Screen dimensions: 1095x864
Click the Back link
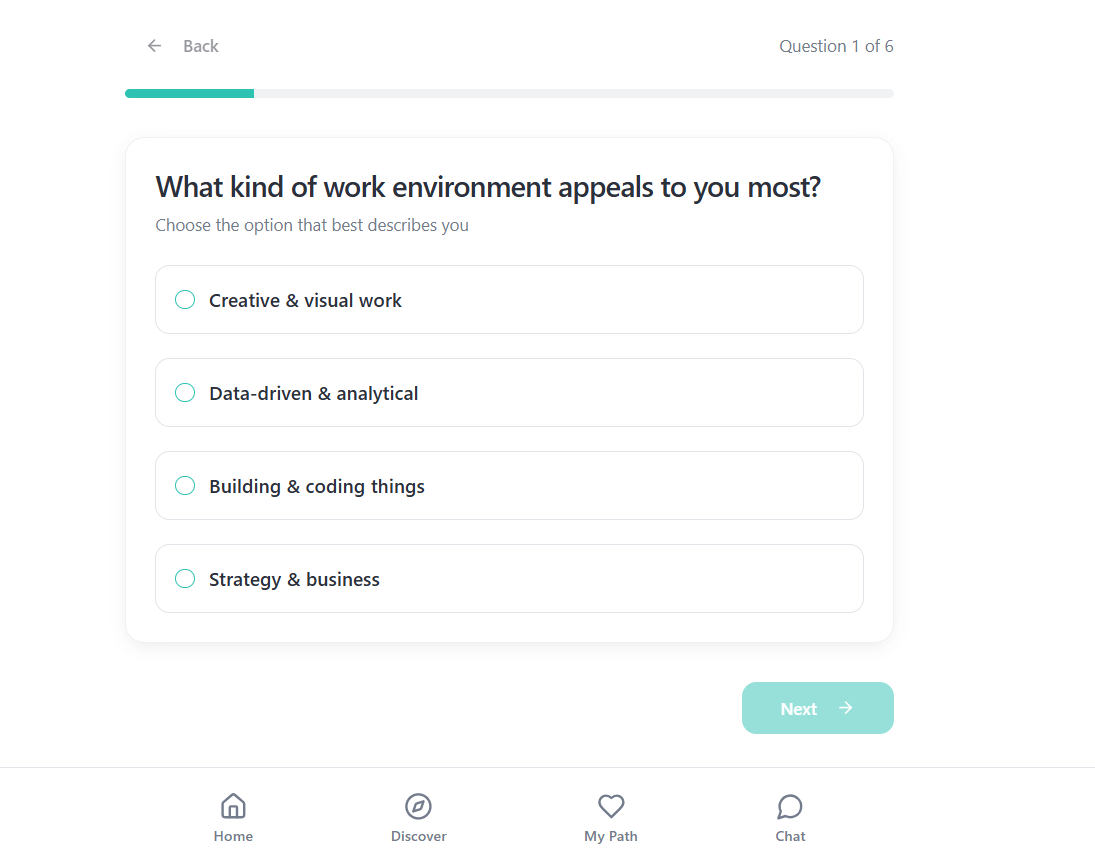[200, 46]
